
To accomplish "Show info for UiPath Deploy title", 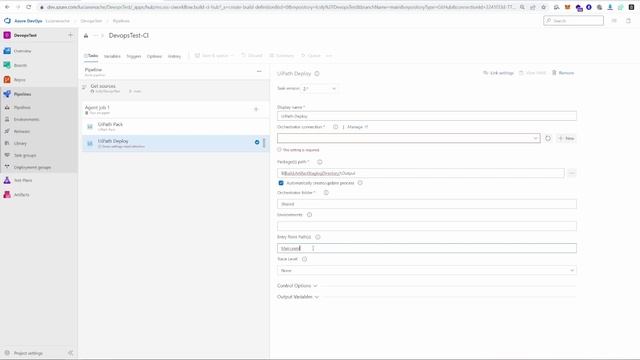I will tap(317, 73).
